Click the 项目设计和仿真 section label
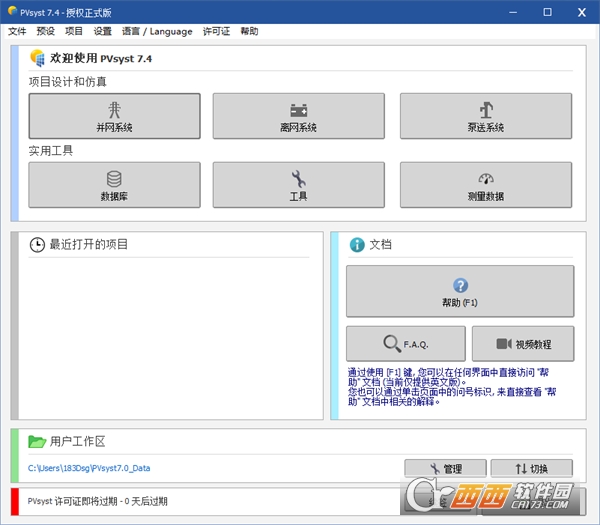The height and width of the screenshot is (525, 600). pos(68,82)
